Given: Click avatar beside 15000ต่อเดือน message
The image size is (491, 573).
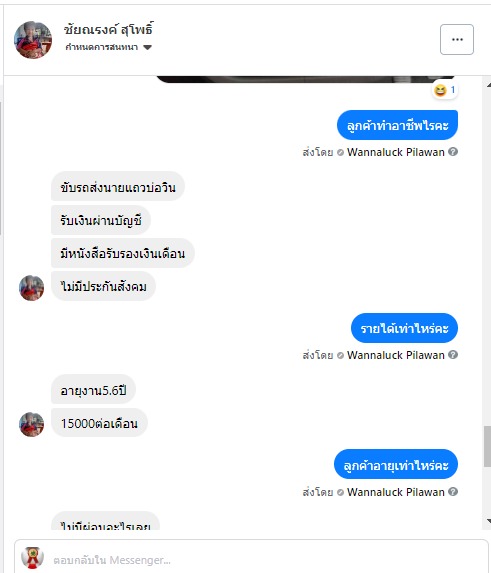Looking at the screenshot, I should 31,424.
